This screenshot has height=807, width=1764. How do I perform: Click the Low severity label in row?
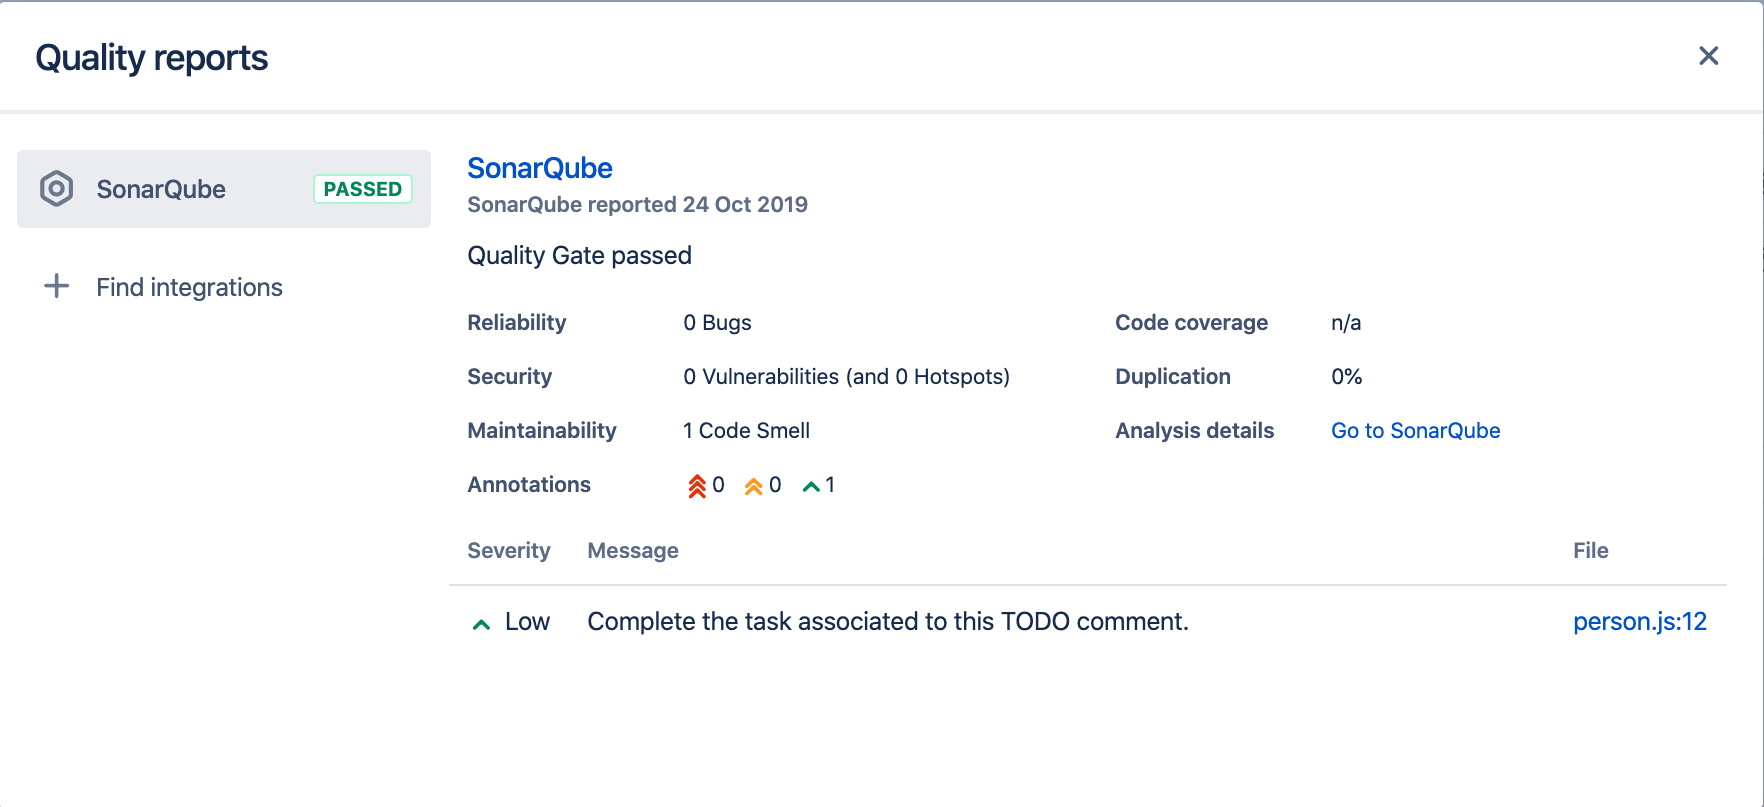pyautogui.click(x=527, y=621)
